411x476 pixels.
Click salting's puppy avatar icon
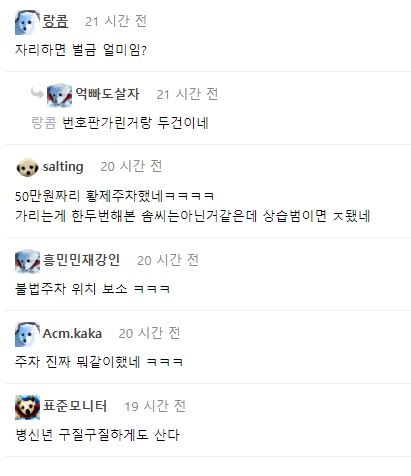pos(27,168)
